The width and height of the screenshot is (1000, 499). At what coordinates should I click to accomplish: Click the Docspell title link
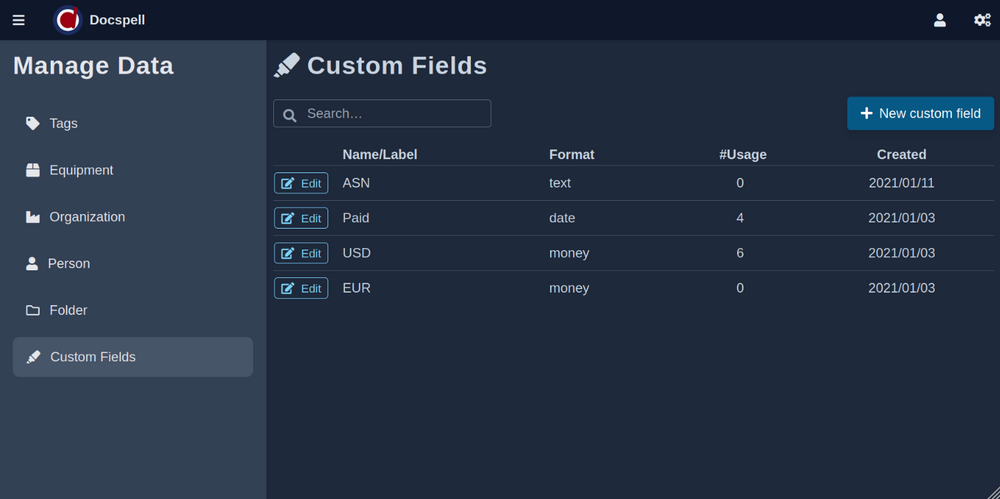(117, 20)
